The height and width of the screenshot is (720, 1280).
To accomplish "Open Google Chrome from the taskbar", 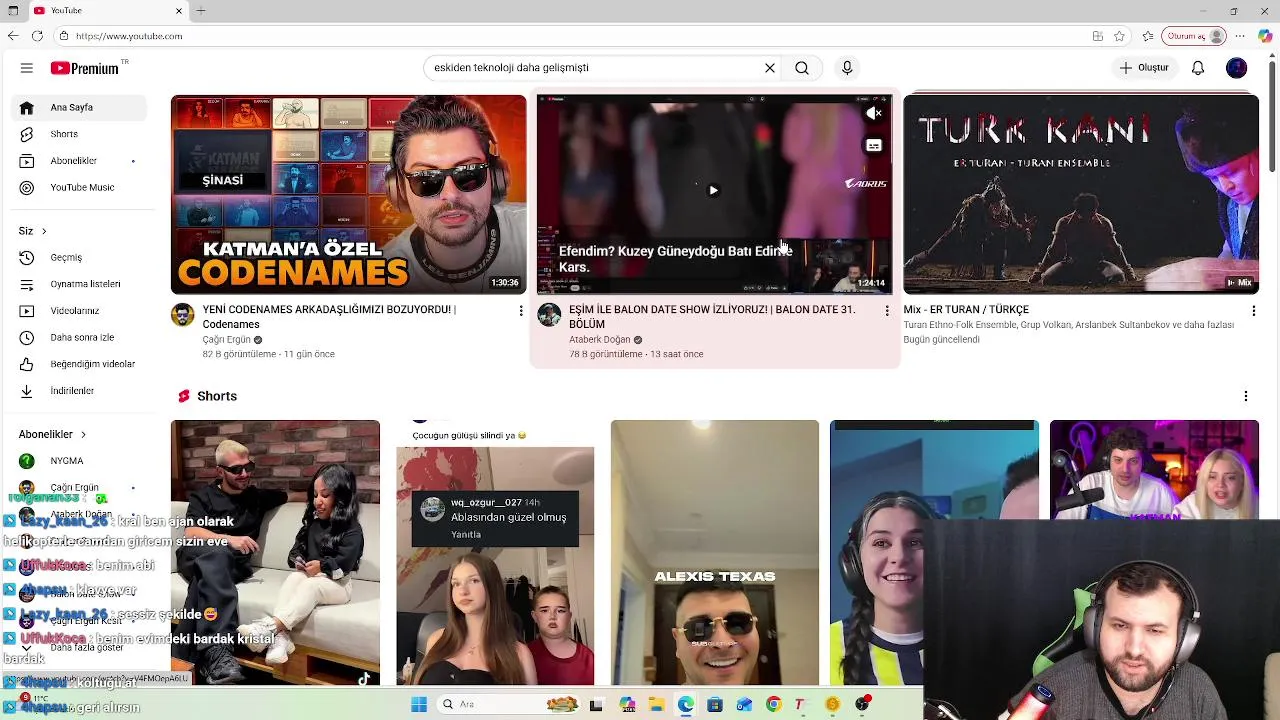I will pos(773,705).
